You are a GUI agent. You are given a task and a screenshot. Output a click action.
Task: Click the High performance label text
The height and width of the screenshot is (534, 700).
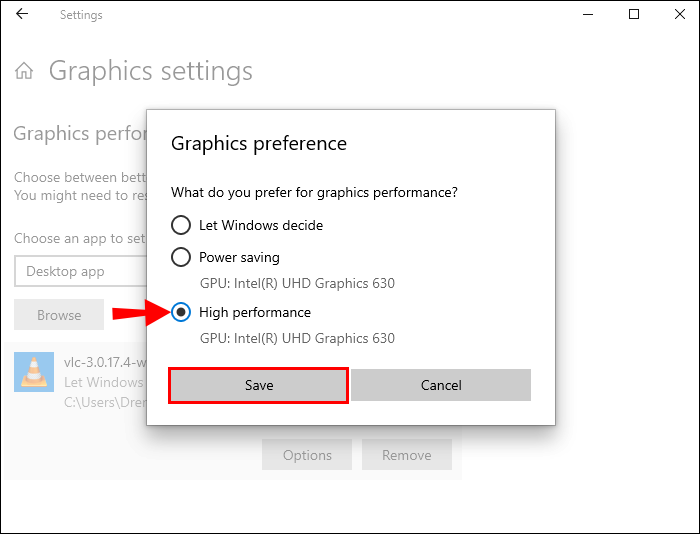pos(254,313)
